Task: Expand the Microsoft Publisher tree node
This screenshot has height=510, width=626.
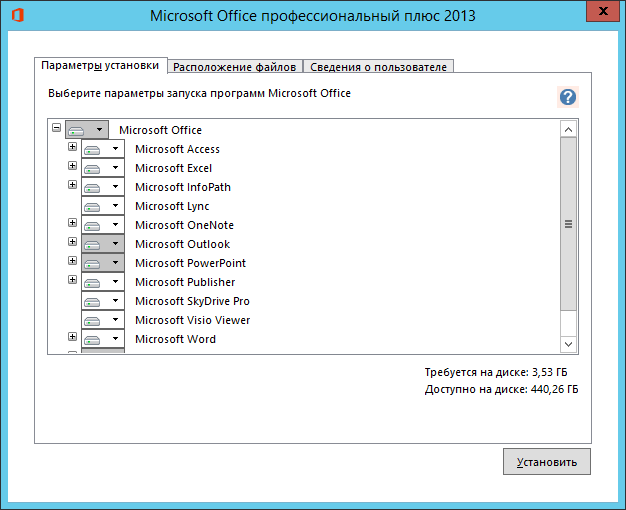Action: [x=72, y=280]
